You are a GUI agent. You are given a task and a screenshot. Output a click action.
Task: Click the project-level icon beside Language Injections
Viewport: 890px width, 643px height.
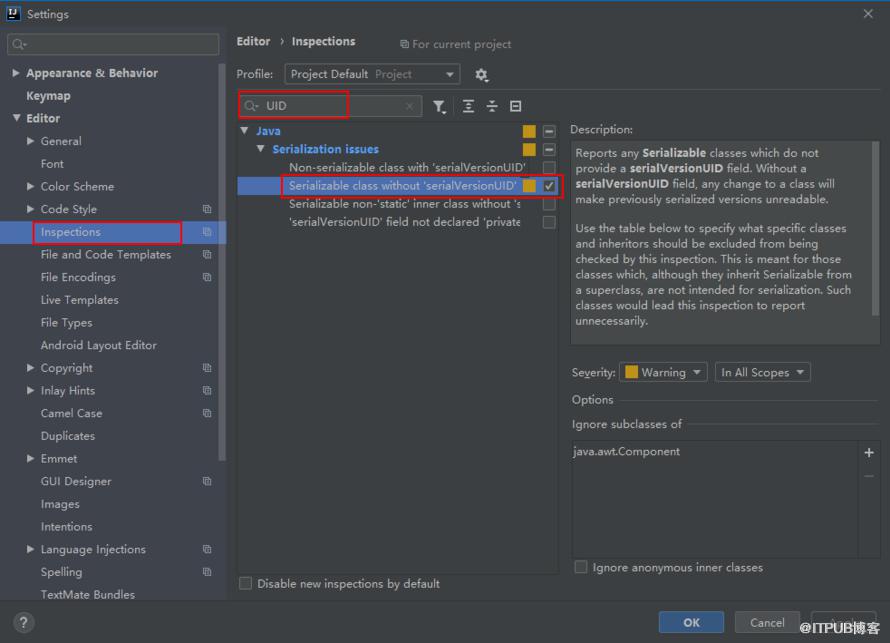click(x=207, y=549)
